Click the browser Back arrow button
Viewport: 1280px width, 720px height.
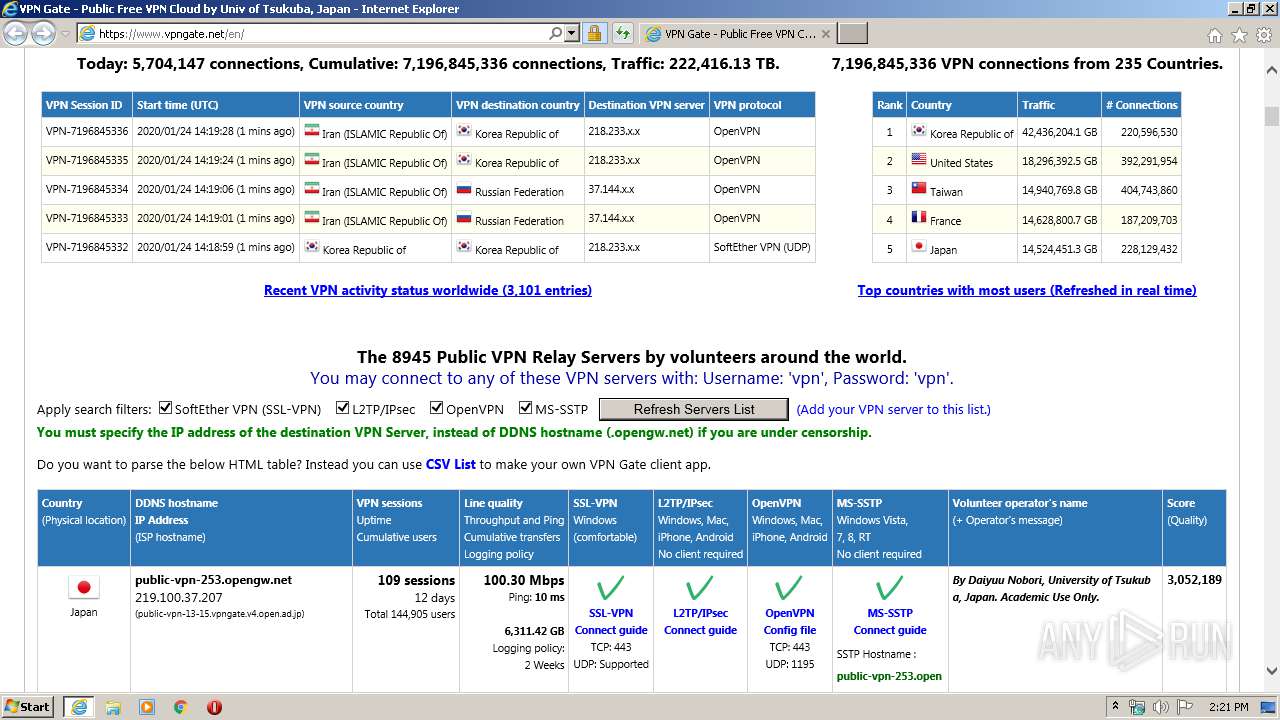tap(16, 33)
